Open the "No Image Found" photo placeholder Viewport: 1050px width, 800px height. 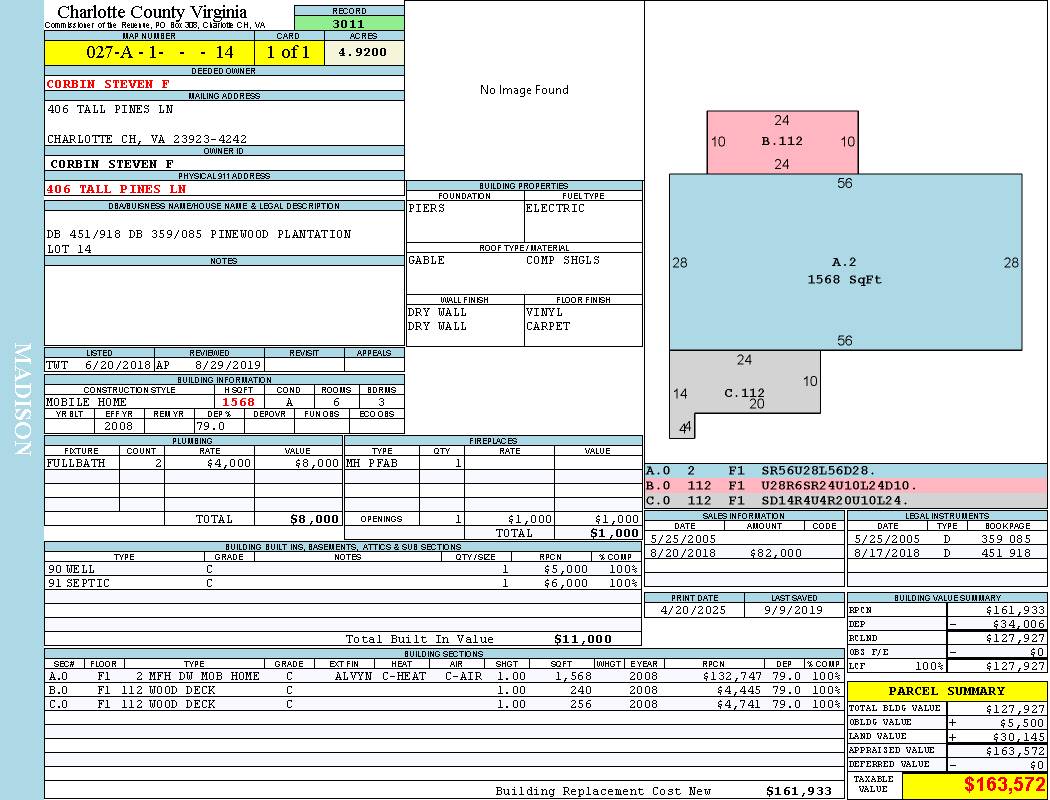pyautogui.click(x=524, y=90)
